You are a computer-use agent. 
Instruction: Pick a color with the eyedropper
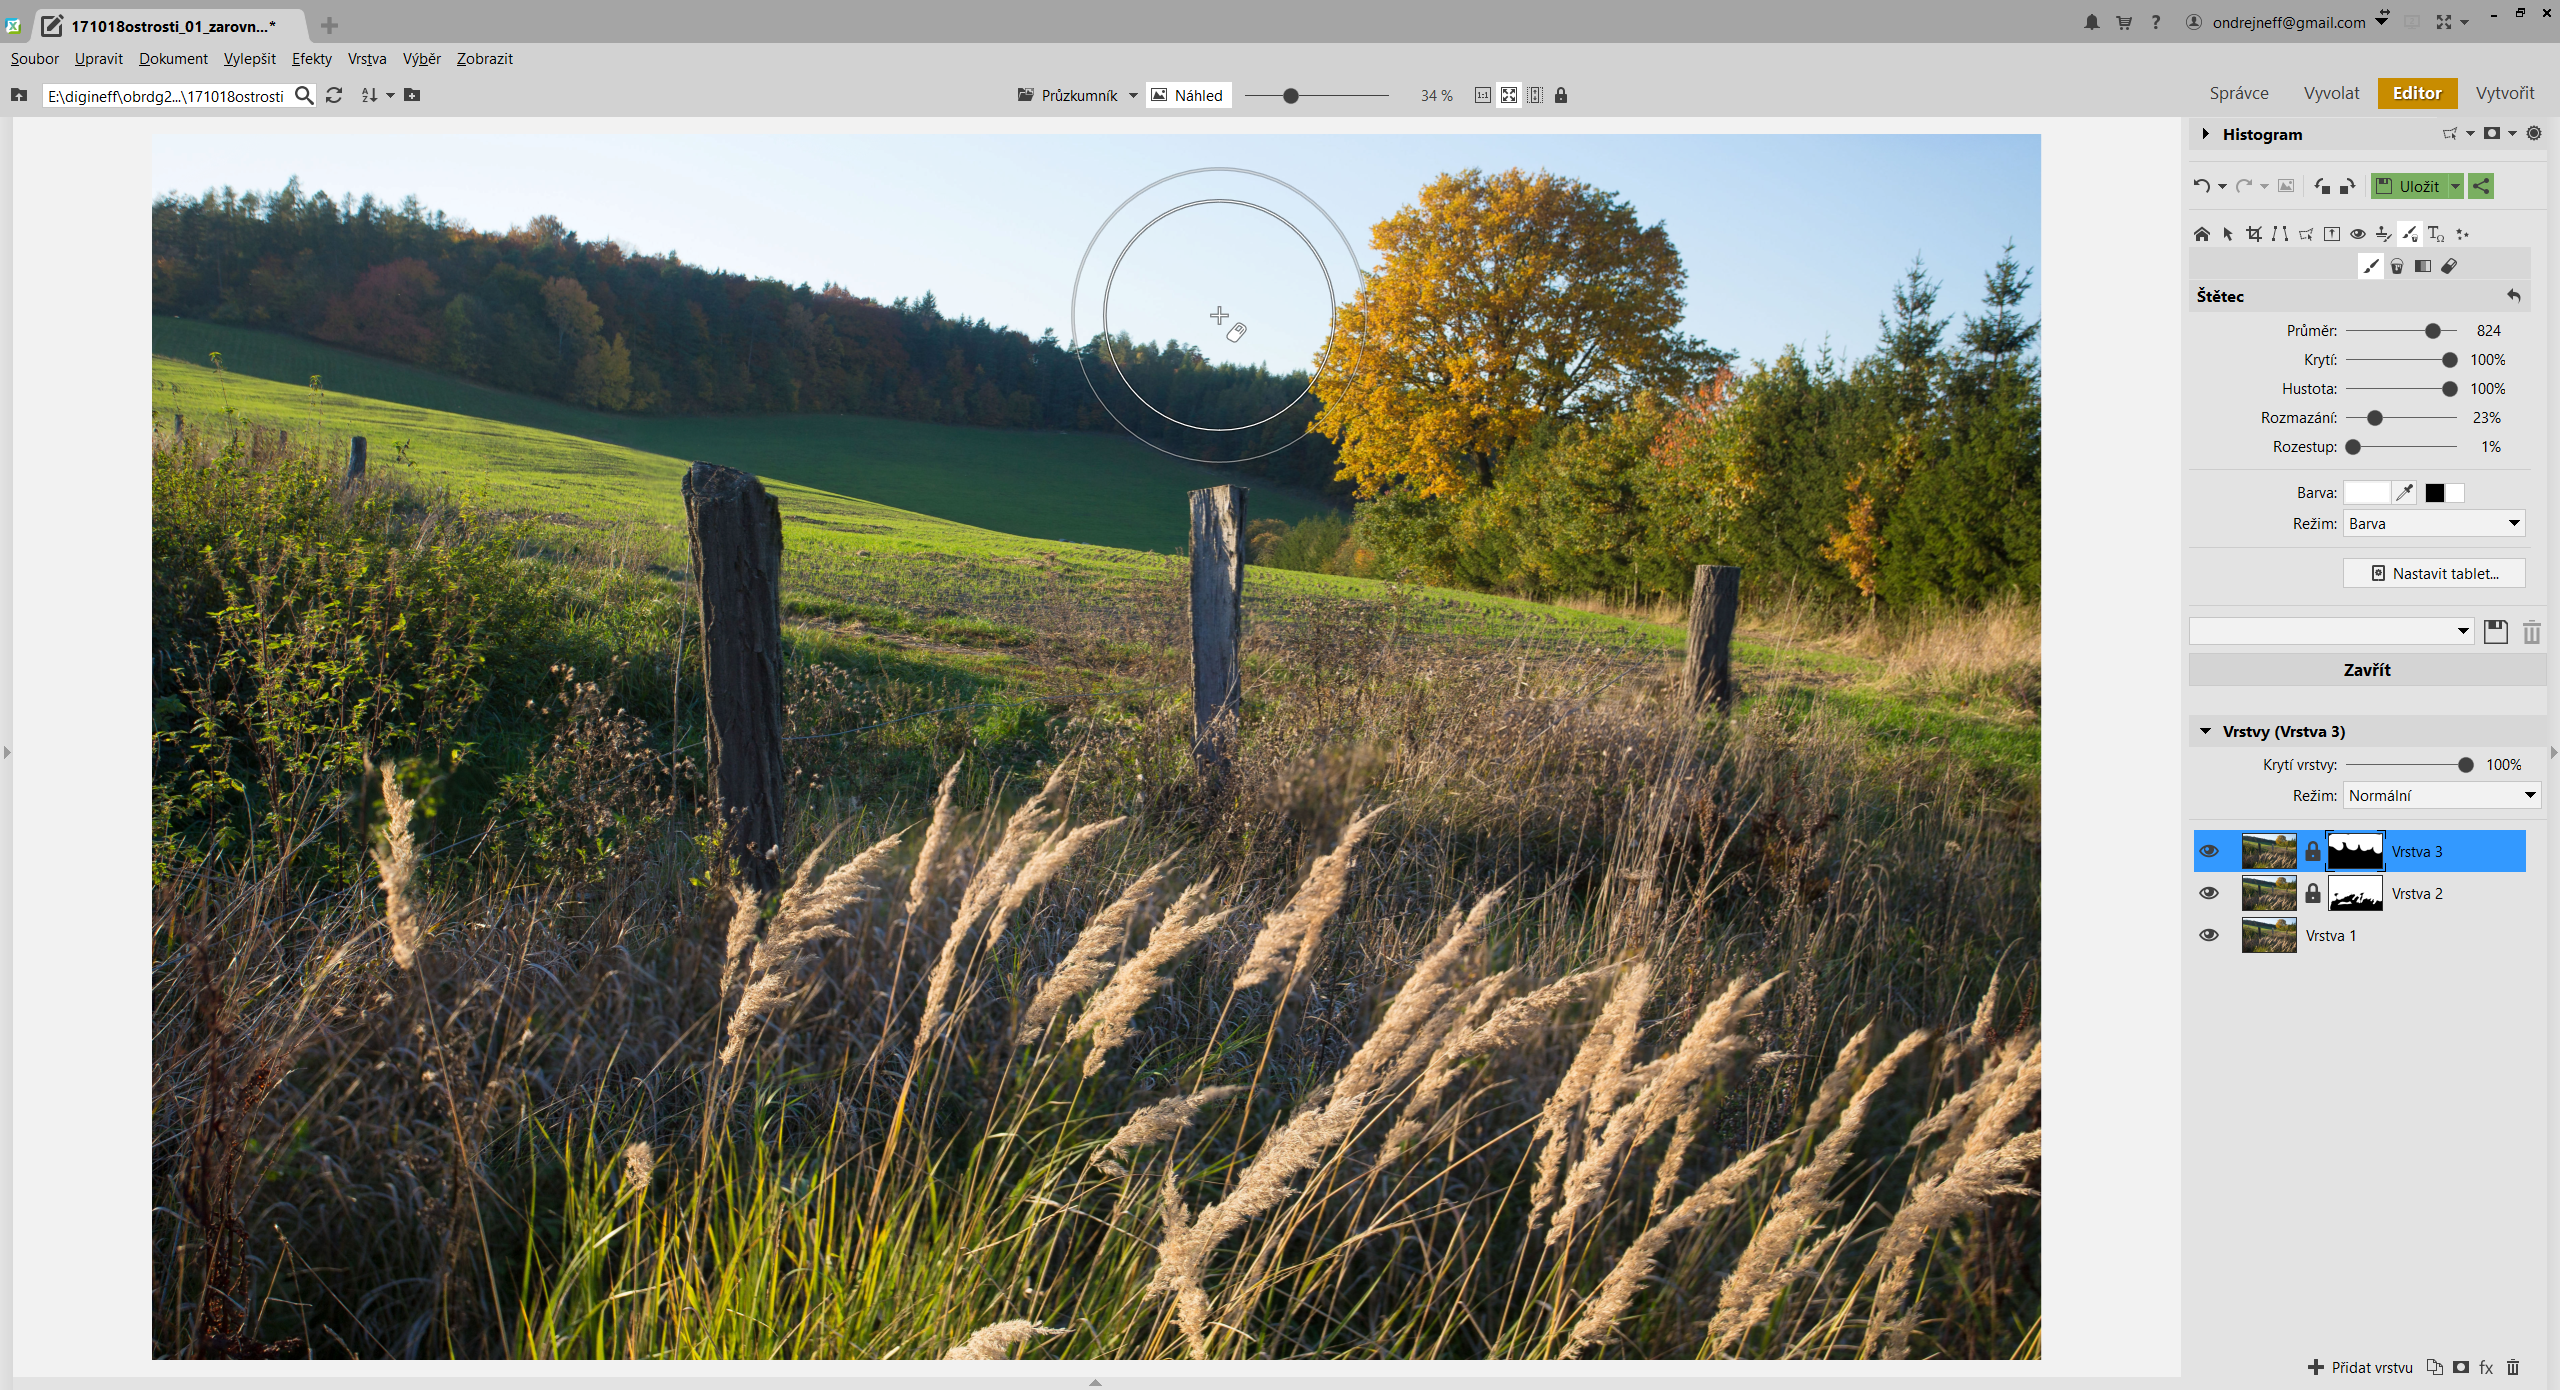pyautogui.click(x=2404, y=492)
